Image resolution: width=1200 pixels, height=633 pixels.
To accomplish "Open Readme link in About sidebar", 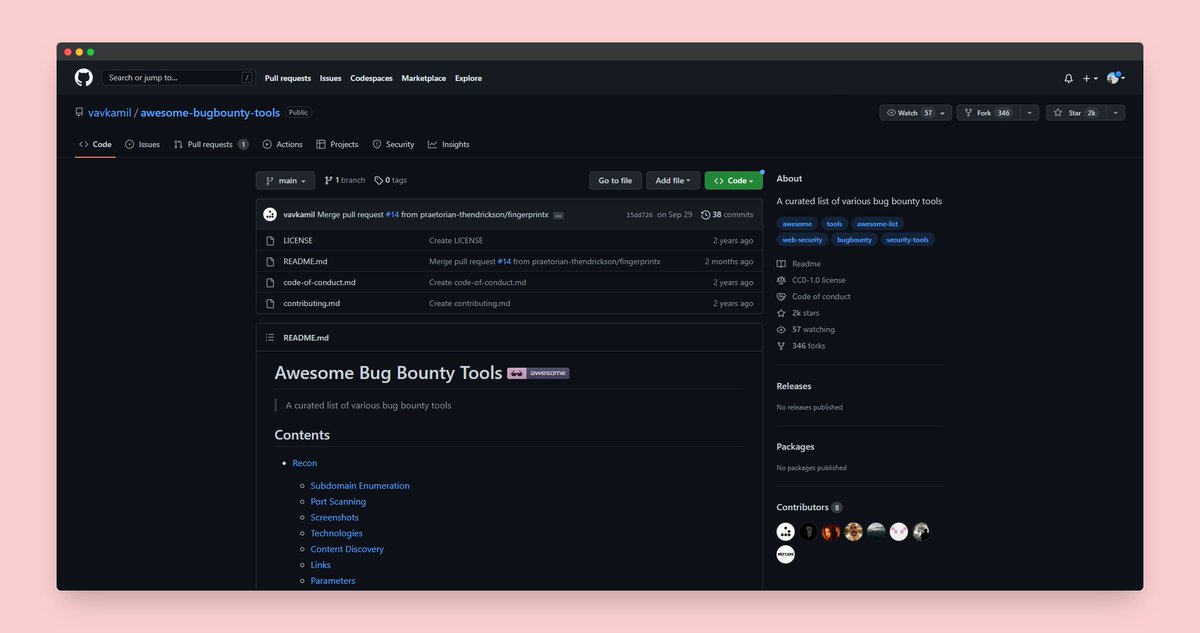I will coord(799,264).
